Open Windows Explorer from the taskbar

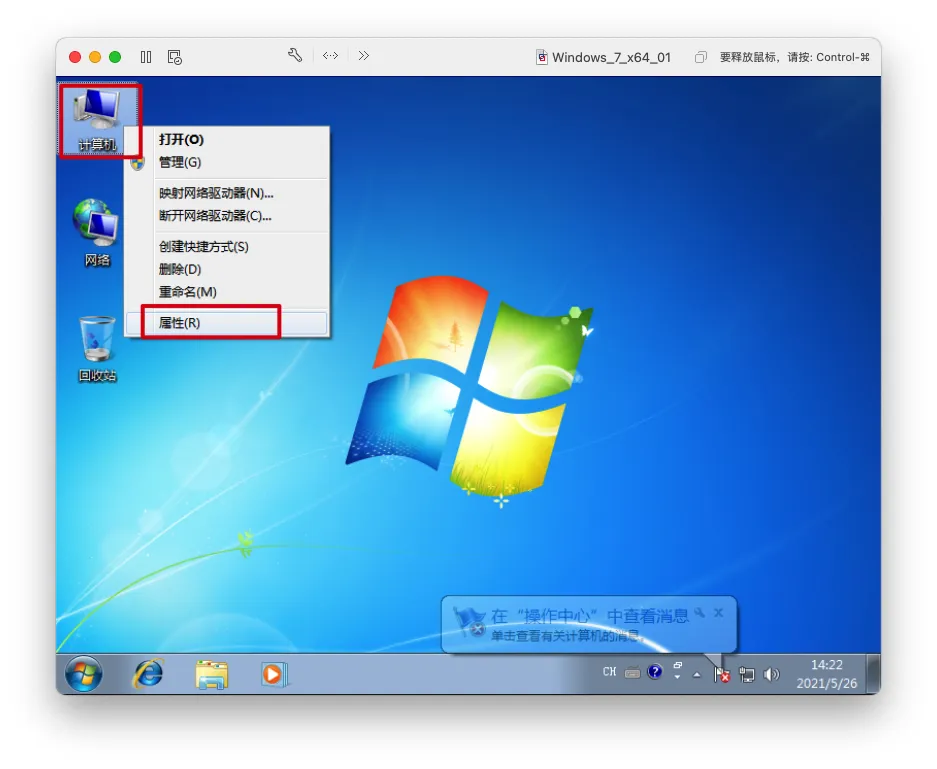pyautogui.click(x=212, y=675)
